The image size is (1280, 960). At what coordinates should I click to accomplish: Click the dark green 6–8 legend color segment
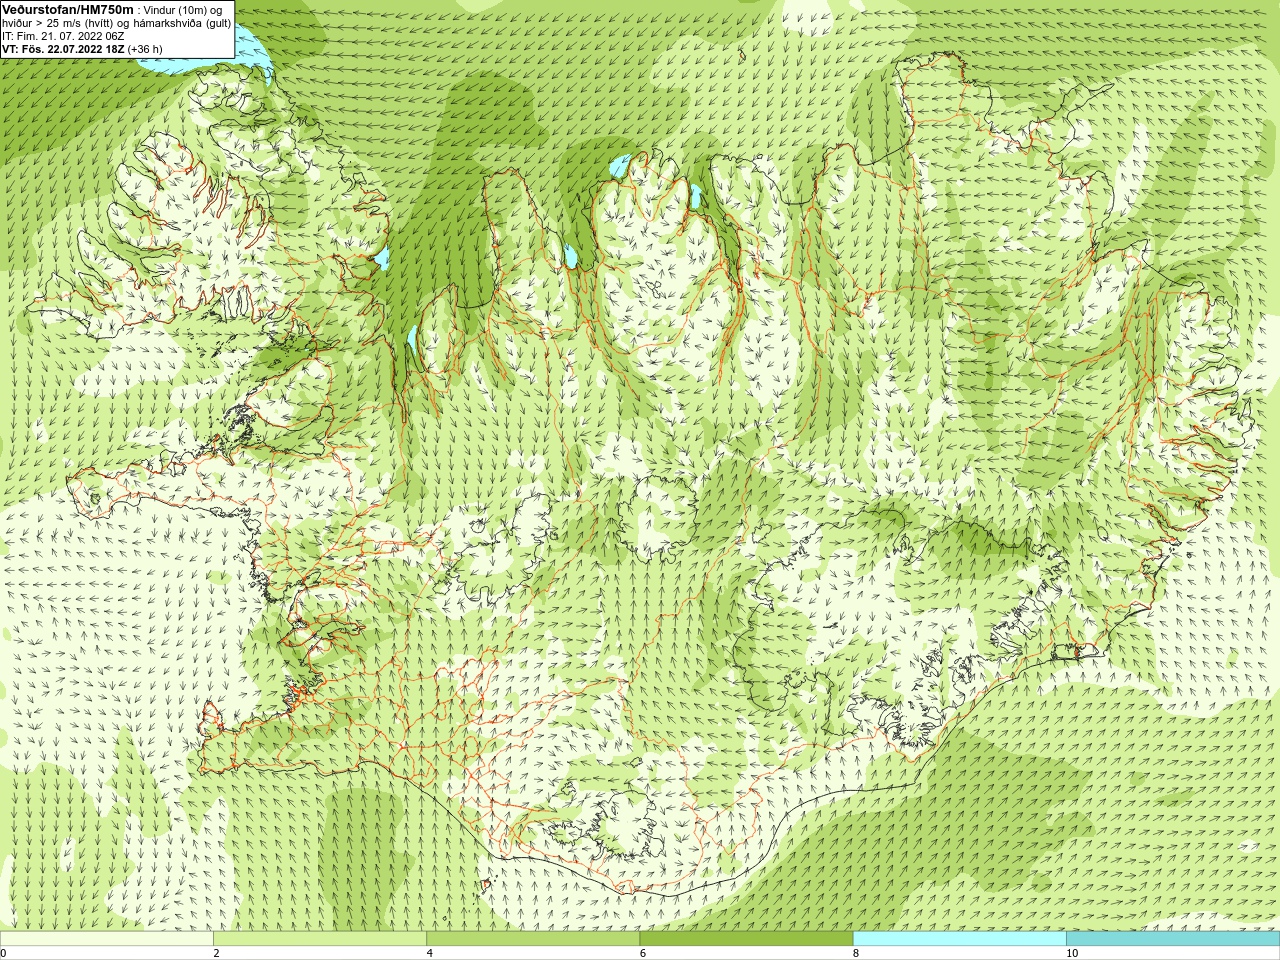[x=746, y=939]
